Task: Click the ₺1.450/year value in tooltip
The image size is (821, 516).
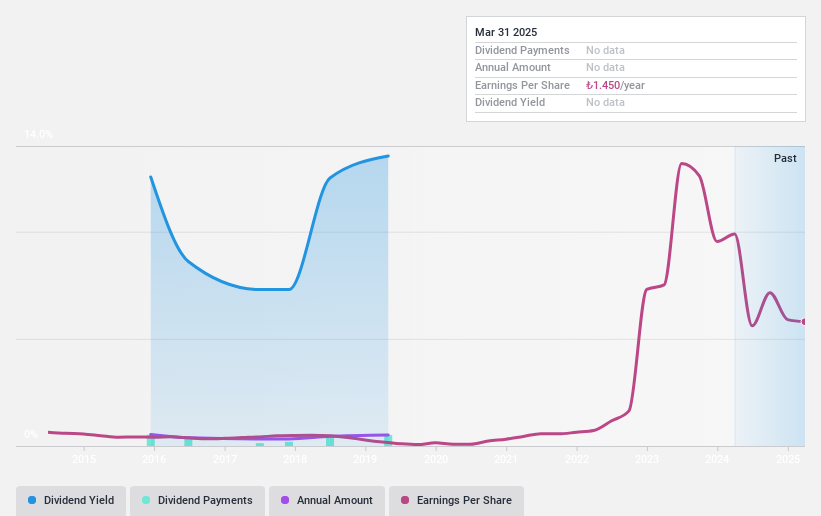Action: [615, 85]
